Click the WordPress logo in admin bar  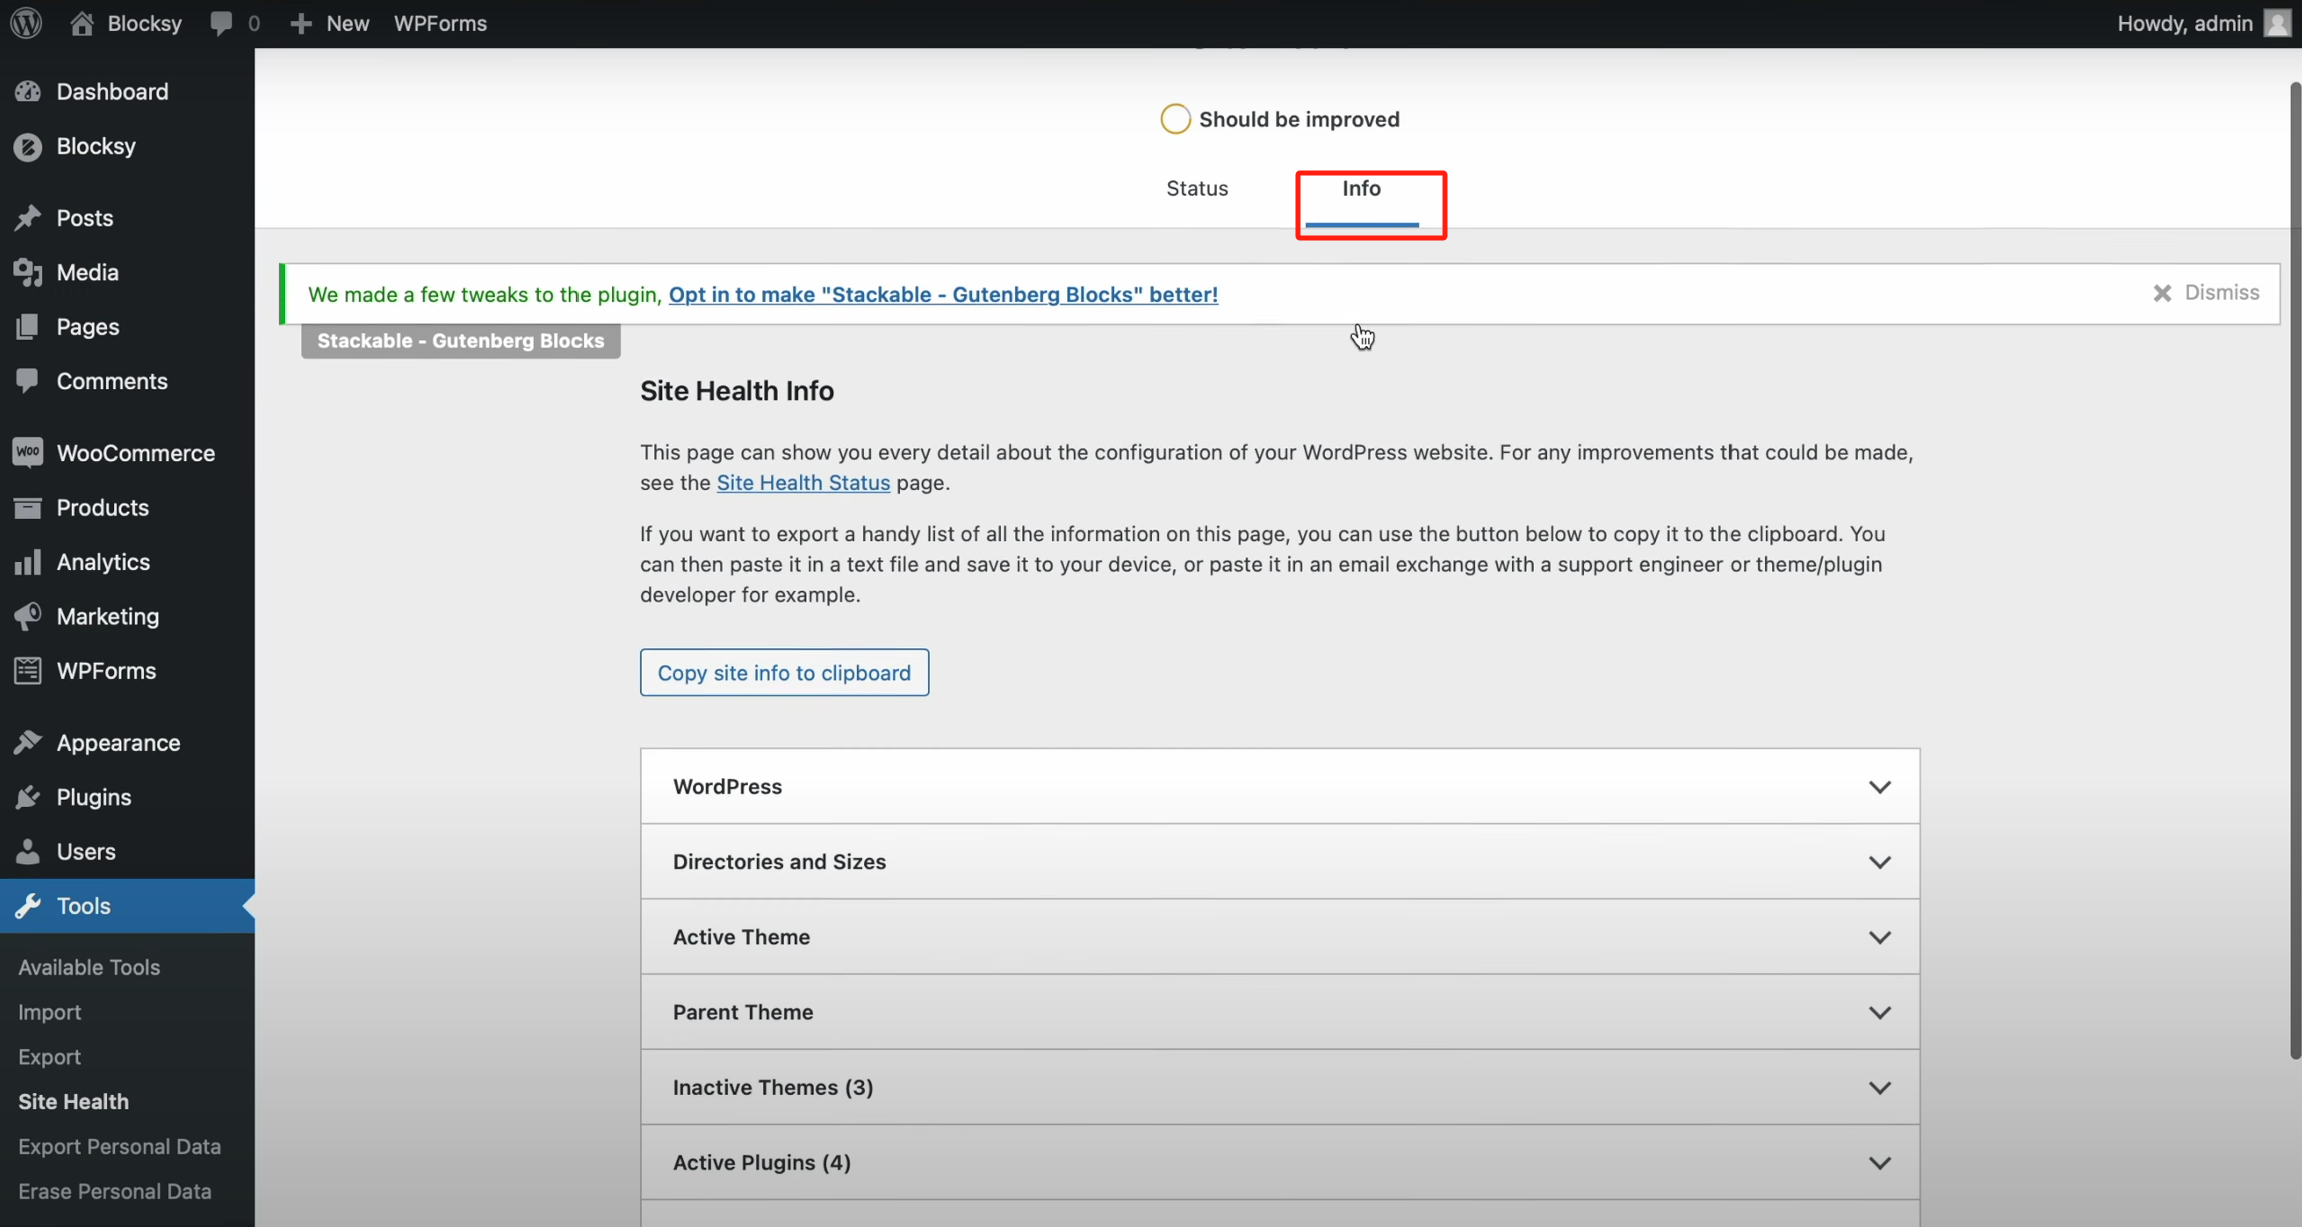pyautogui.click(x=25, y=22)
